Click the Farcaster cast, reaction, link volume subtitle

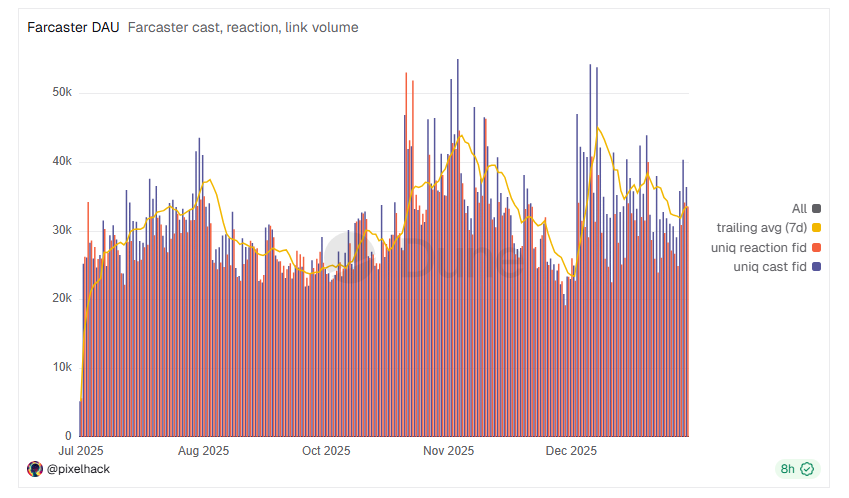[x=243, y=27]
